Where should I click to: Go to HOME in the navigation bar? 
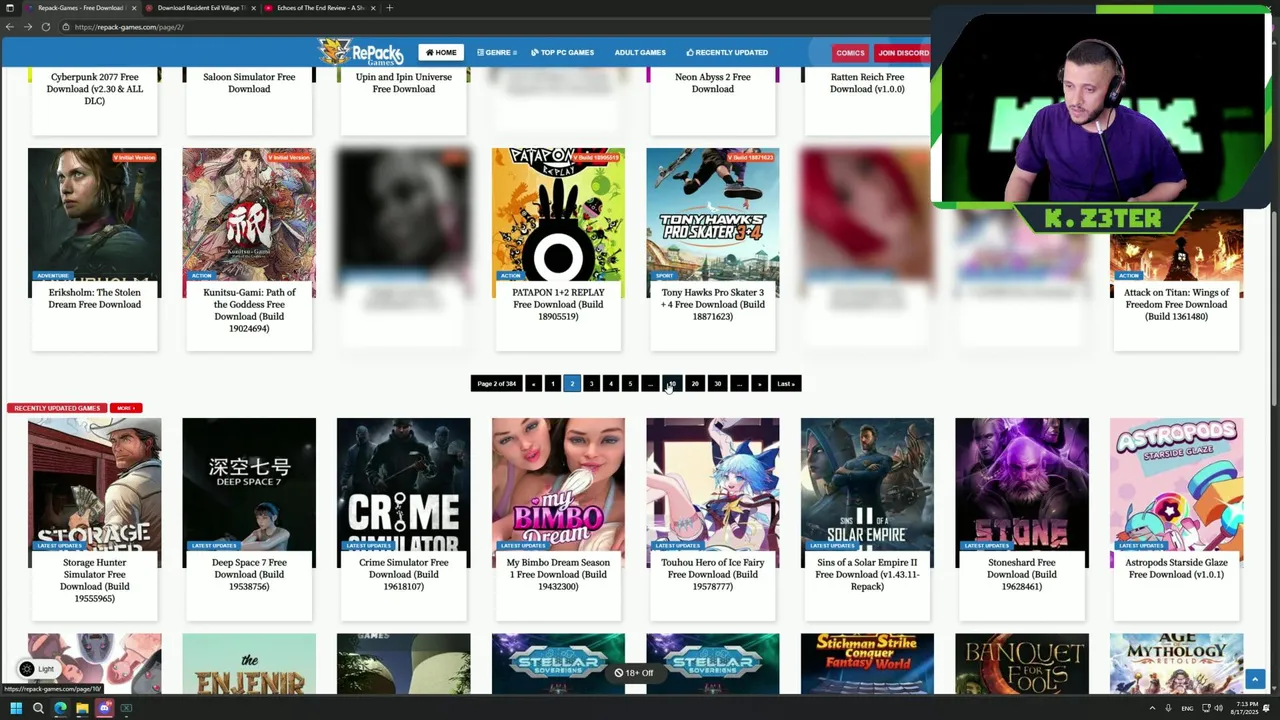pos(441,52)
